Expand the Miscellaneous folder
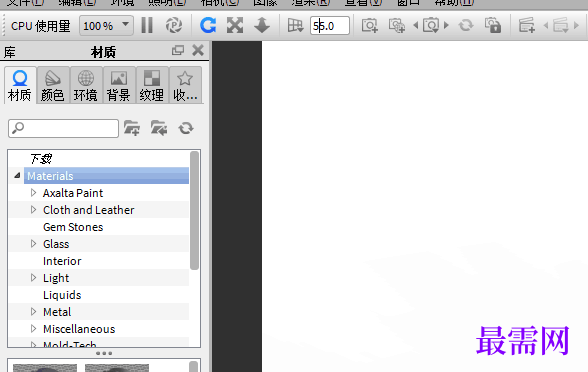Image resolution: width=588 pixels, height=372 pixels. pyautogui.click(x=33, y=329)
